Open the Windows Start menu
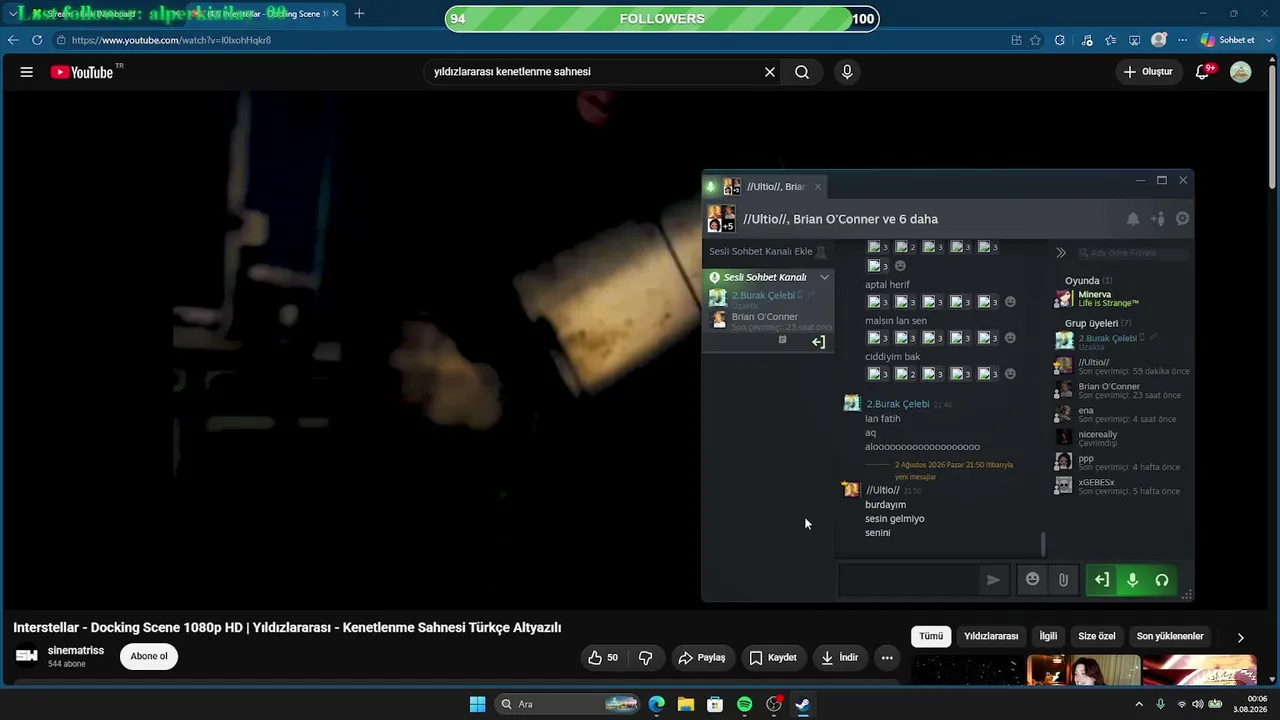The image size is (1280, 720). [x=478, y=704]
